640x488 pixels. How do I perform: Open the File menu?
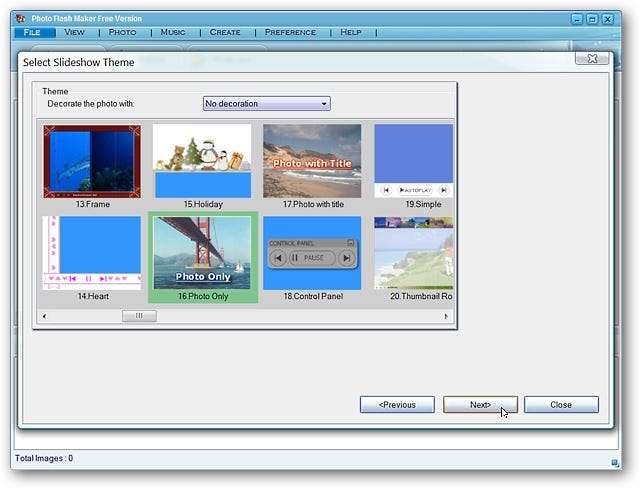[33, 32]
